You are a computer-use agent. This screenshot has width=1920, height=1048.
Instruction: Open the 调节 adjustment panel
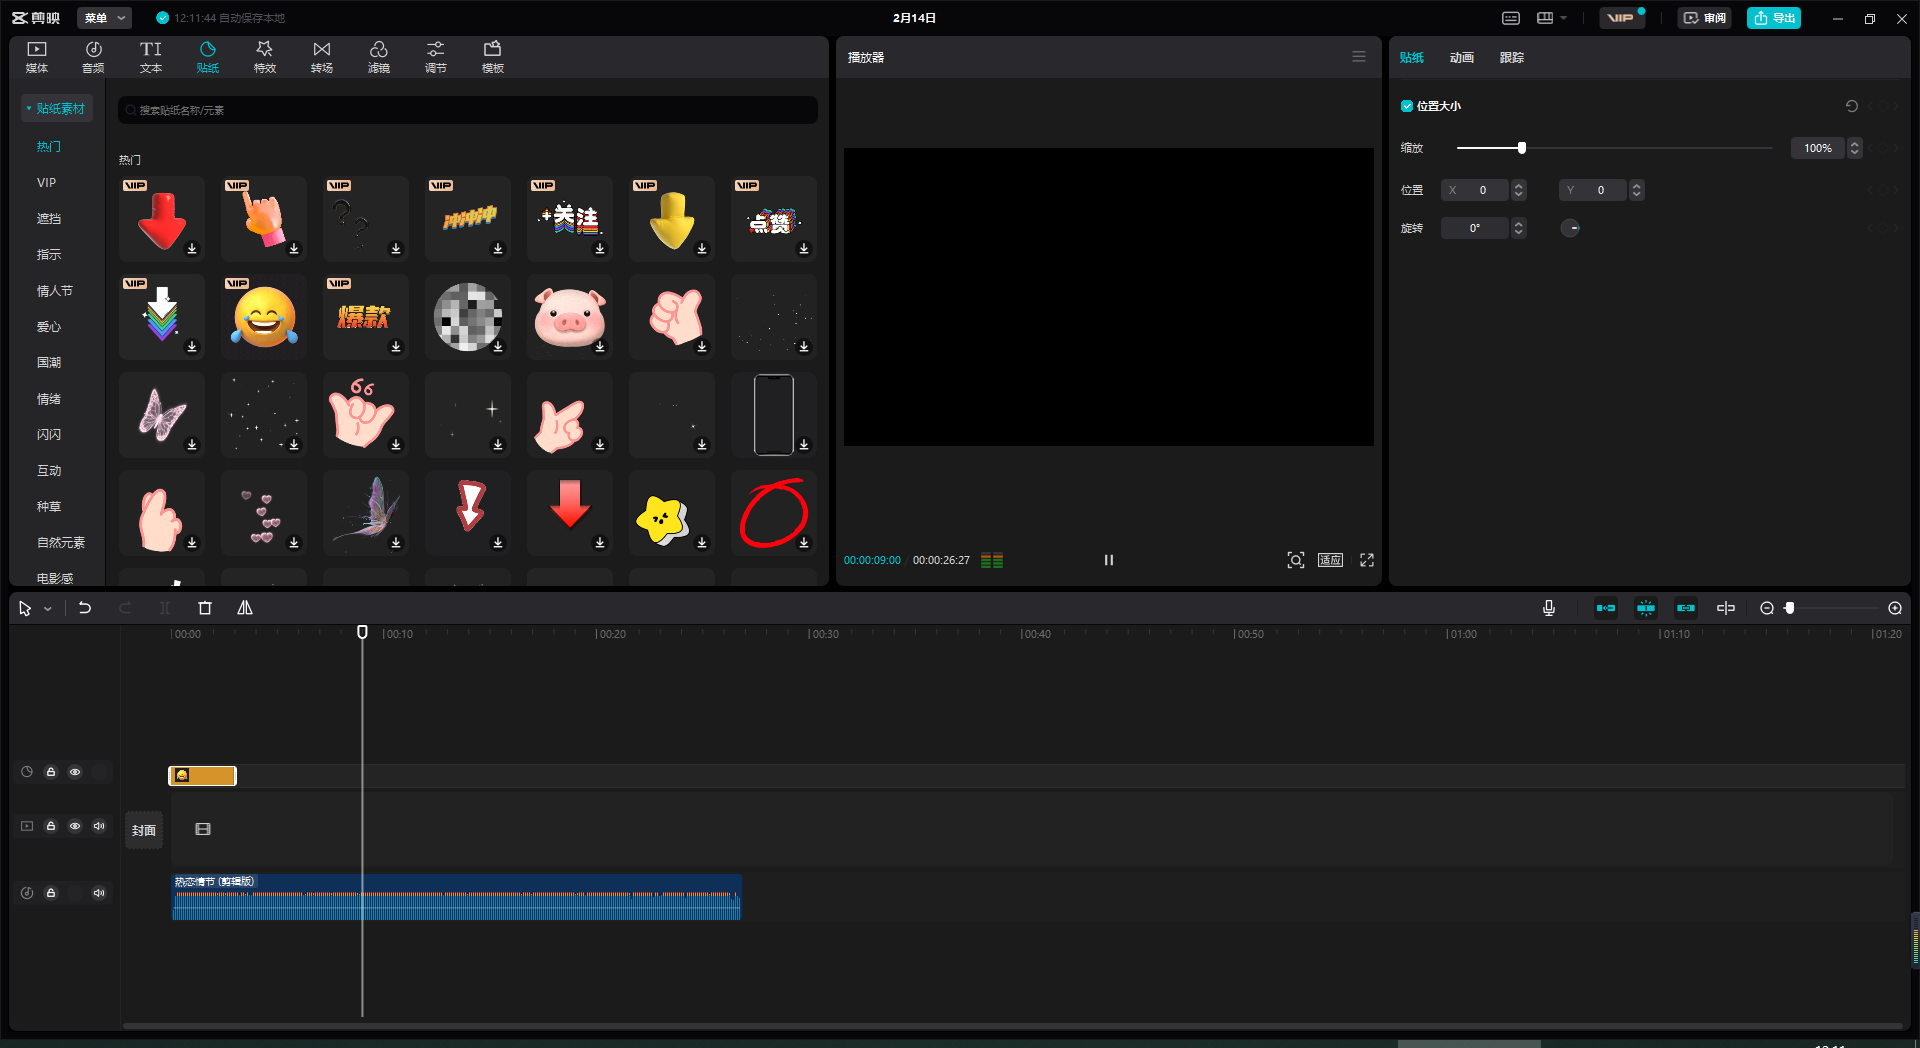pyautogui.click(x=436, y=57)
